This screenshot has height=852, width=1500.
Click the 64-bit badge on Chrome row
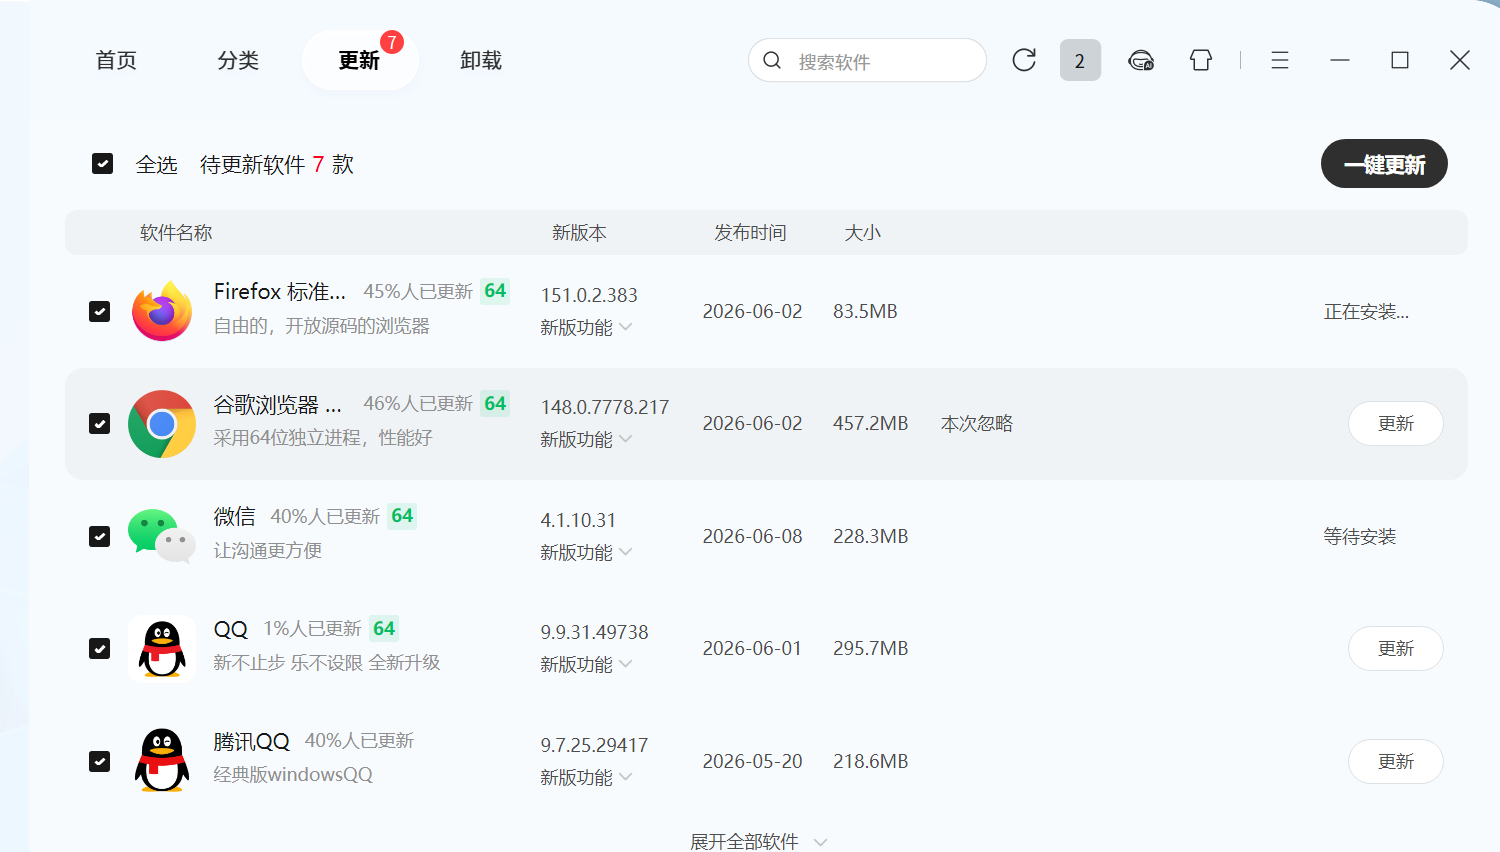(495, 404)
